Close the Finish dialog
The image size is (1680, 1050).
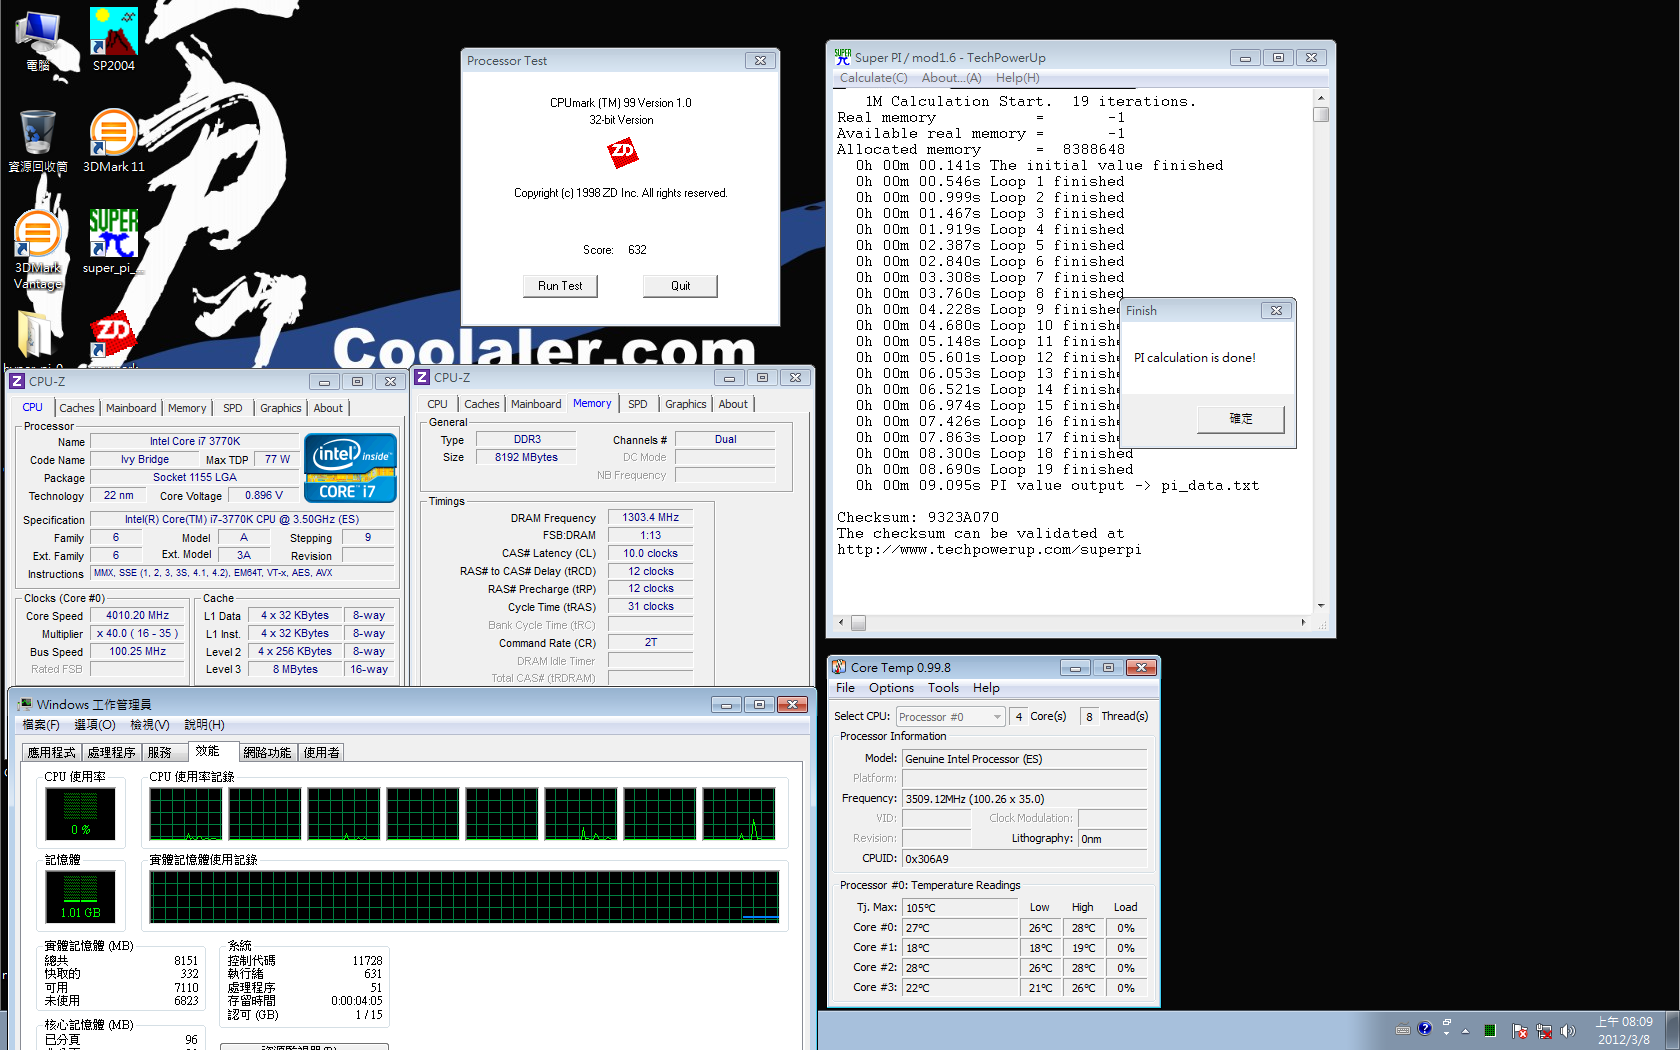click(1276, 311)
